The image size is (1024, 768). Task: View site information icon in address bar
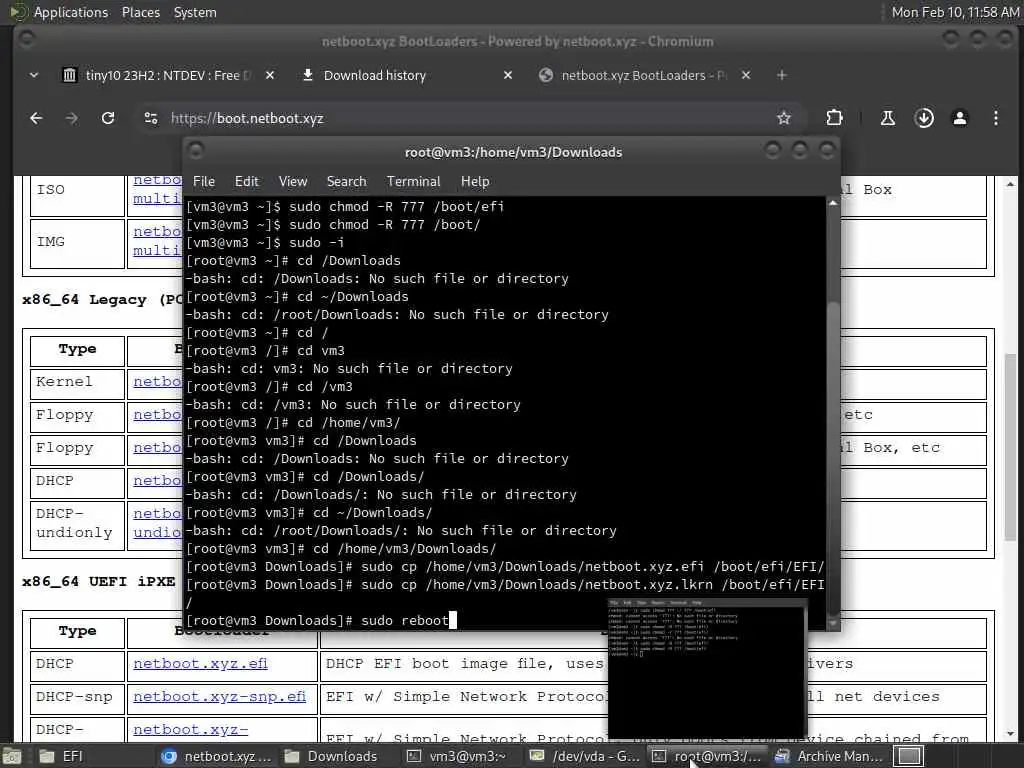pyautogui.click(x=151, y=118)
